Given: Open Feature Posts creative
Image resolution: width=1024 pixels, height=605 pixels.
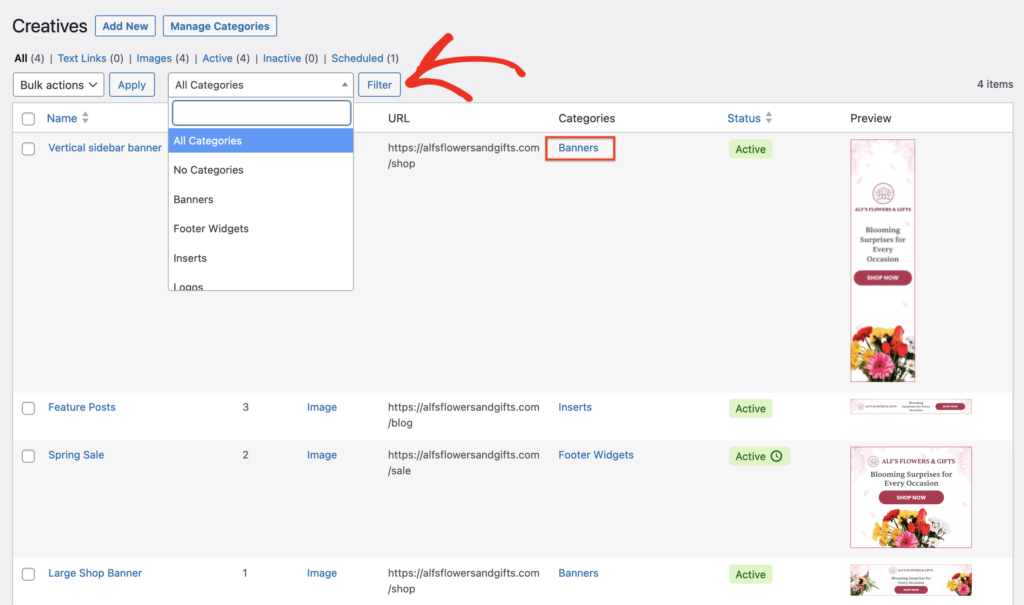Looking at the screenshot, I should [x=82, y=407].
